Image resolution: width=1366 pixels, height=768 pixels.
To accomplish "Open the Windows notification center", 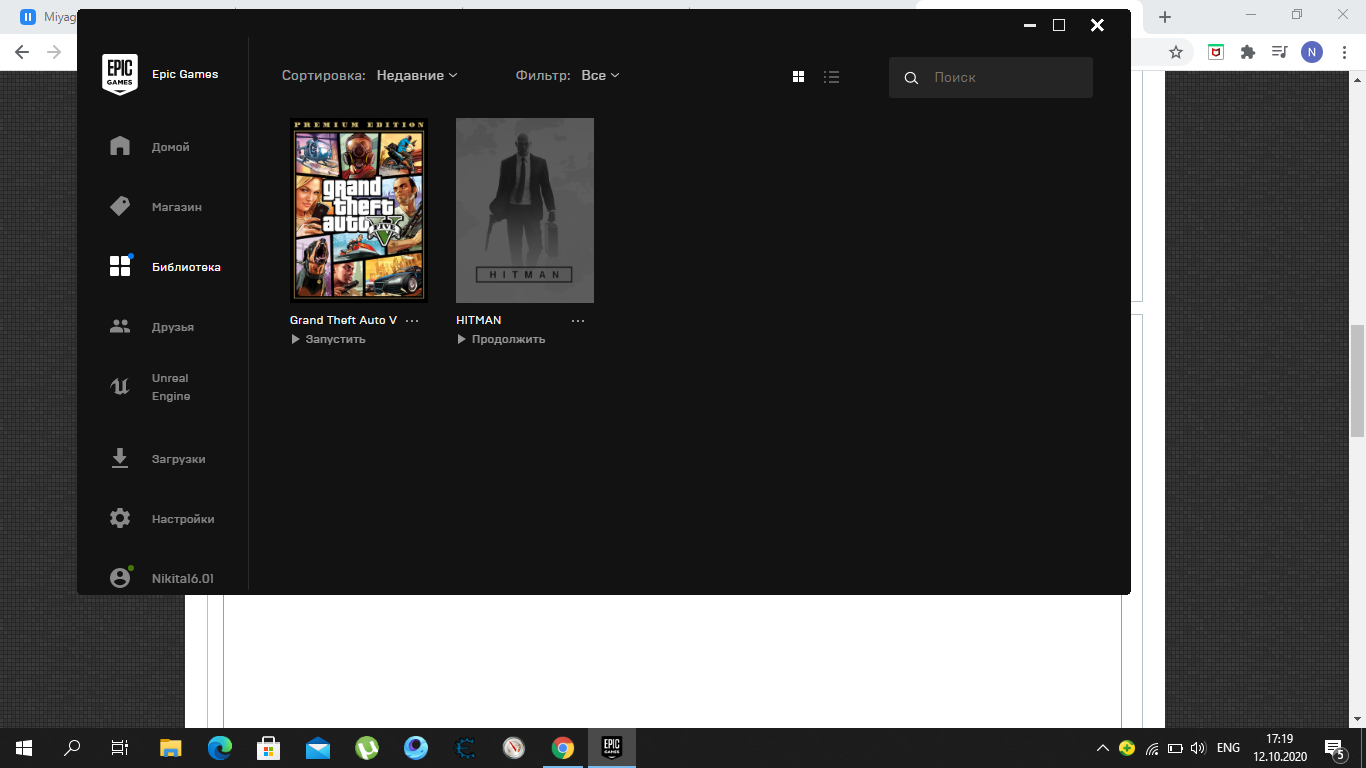I will point(1335,747).
